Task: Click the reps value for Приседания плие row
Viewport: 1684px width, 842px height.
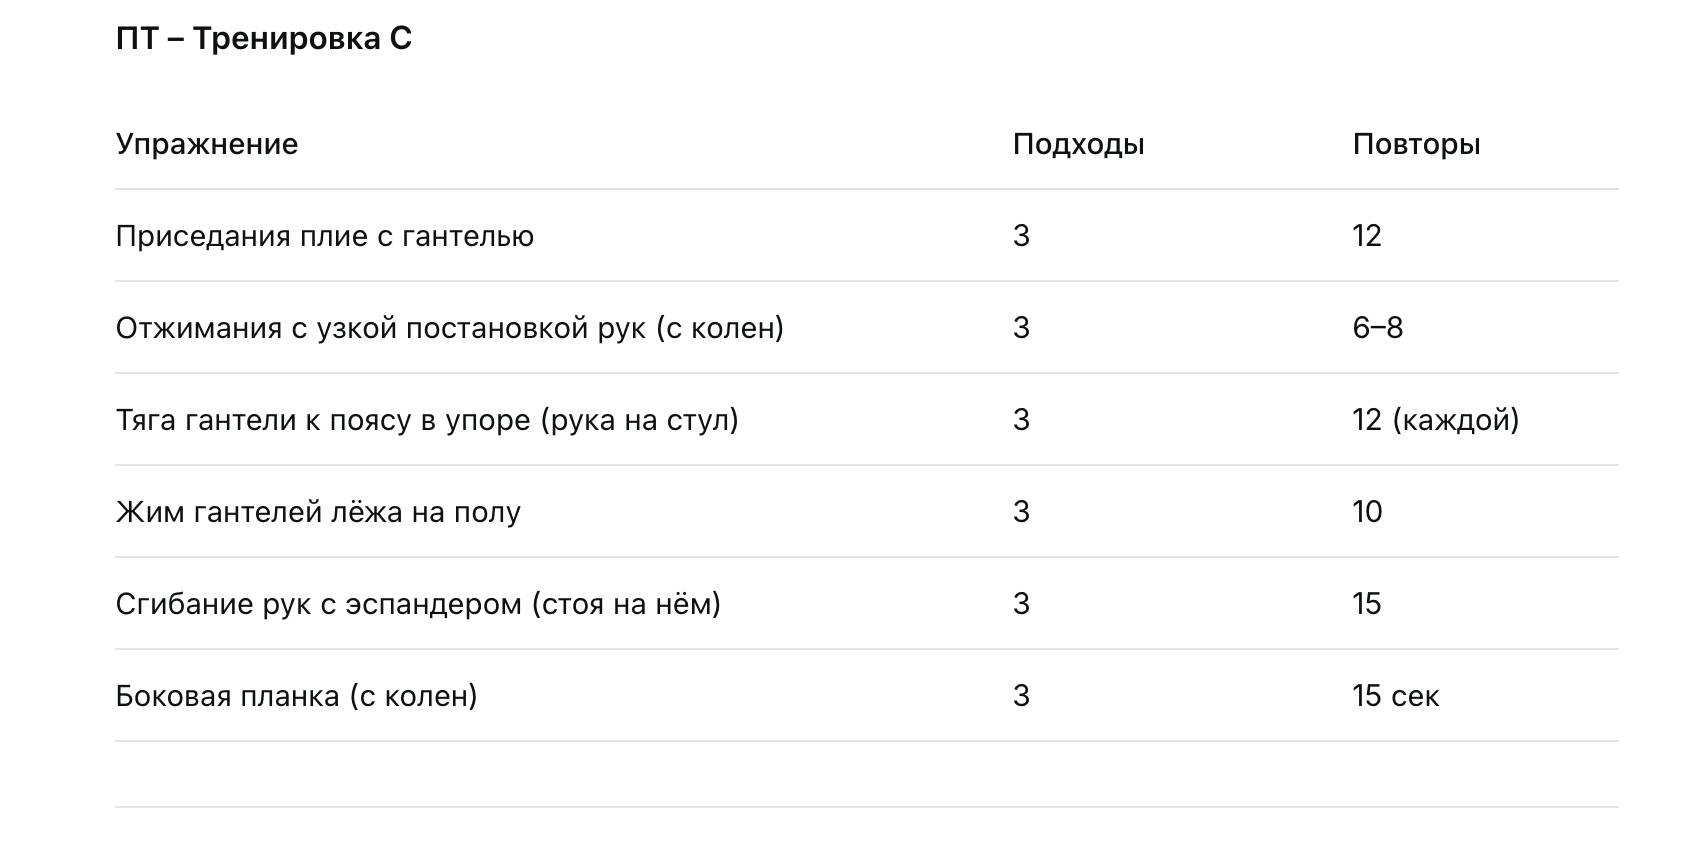Action: click(1367, 236)
